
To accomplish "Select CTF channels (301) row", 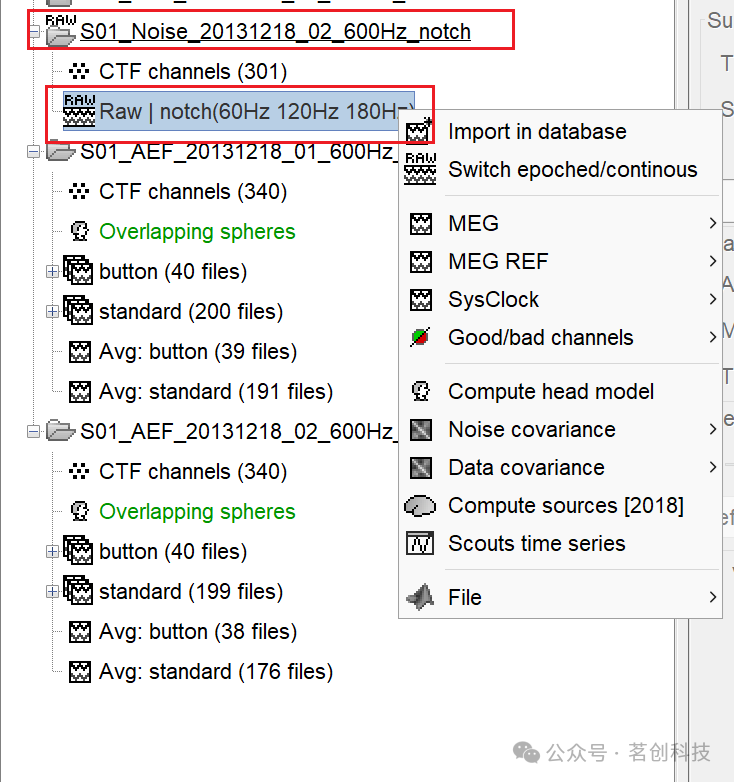I will pos(193,71).
